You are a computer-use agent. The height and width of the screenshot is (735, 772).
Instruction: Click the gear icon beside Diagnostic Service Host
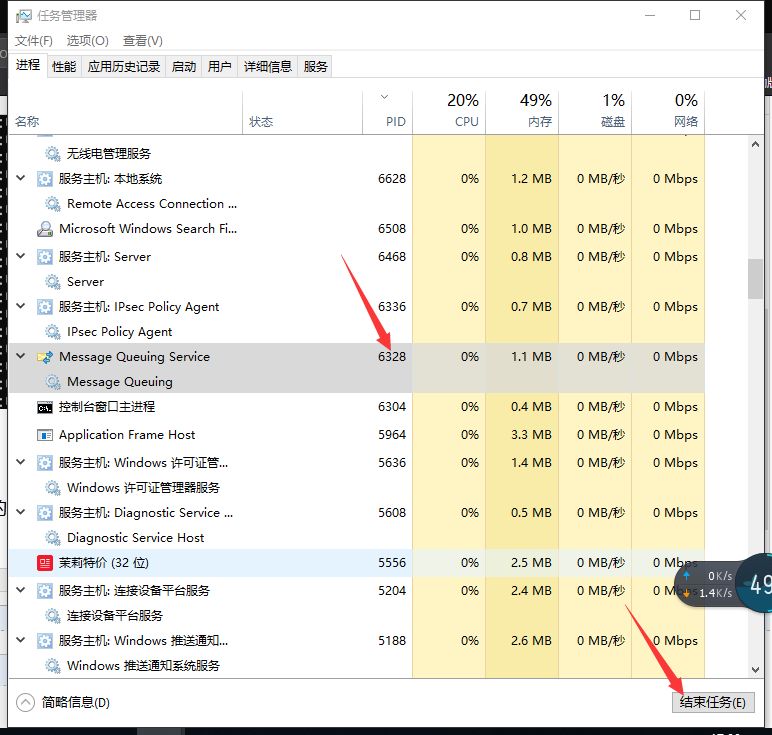pos(53,538)
